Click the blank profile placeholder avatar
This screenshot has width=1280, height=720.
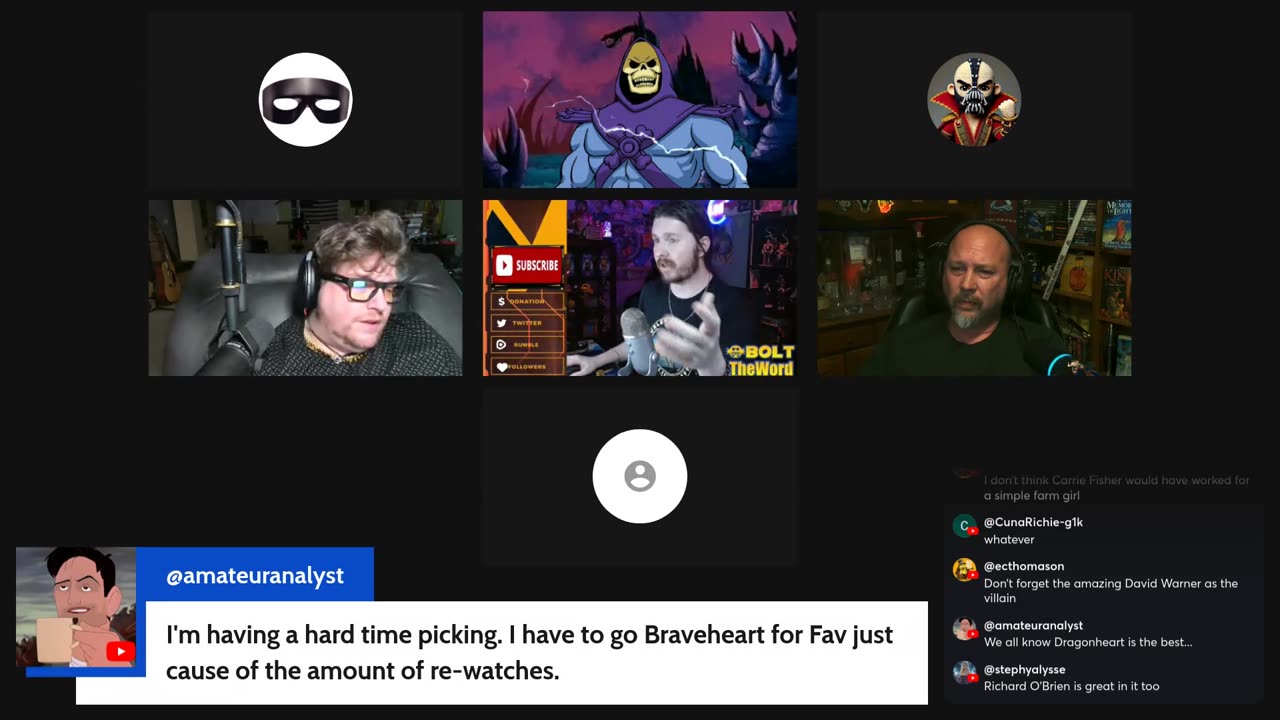click(x=640, y=476)
